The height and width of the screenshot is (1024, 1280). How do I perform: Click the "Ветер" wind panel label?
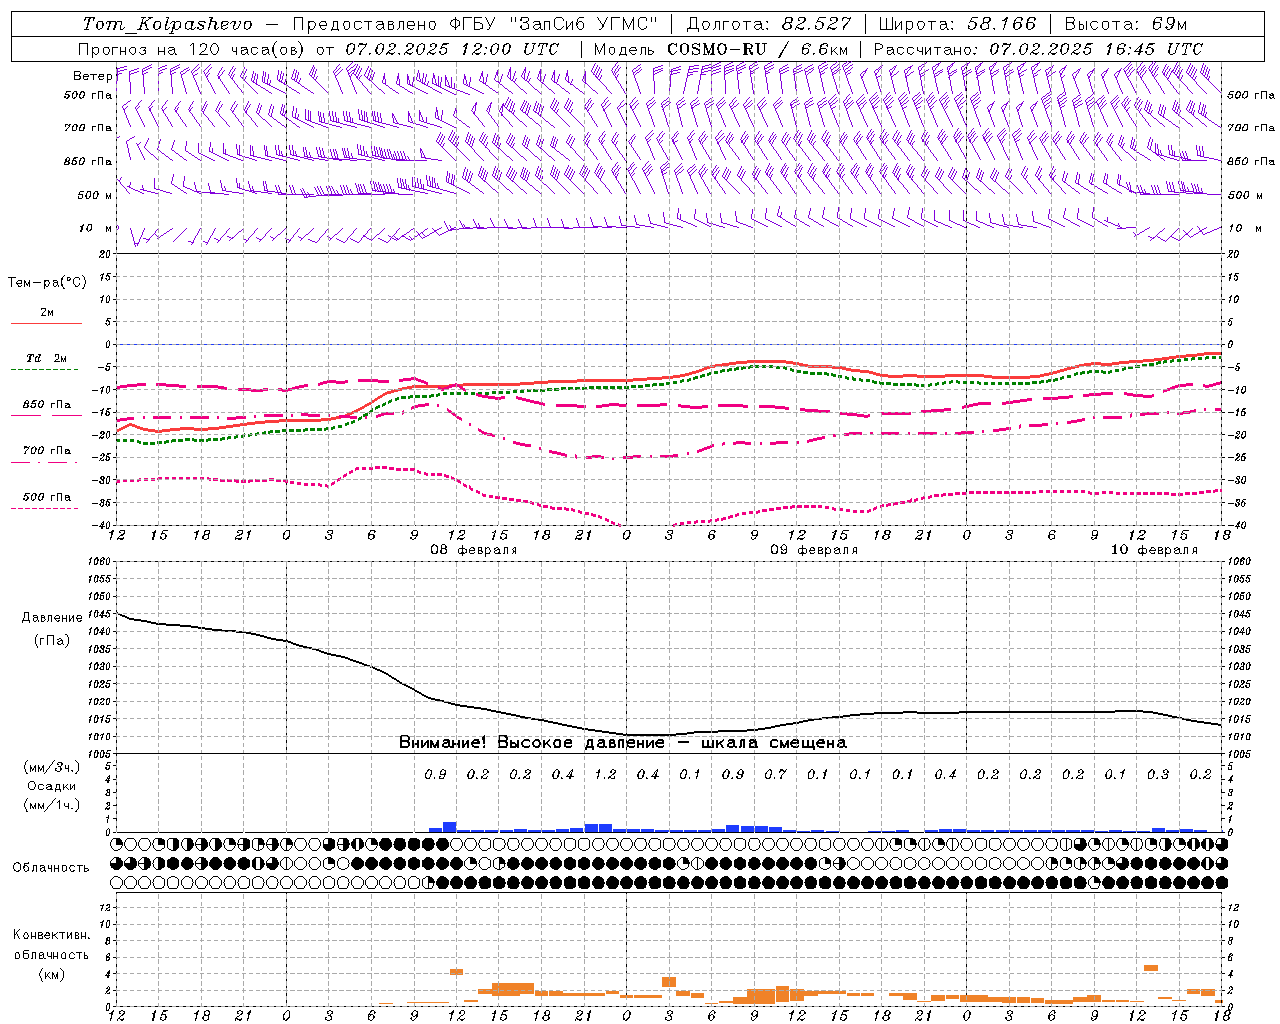(92, 76)
